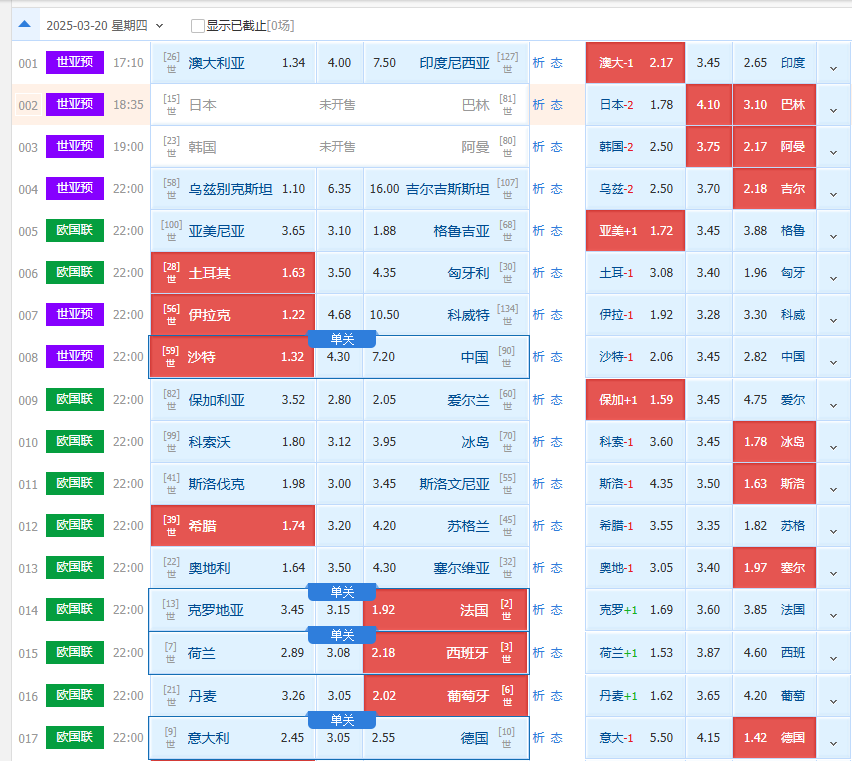
Task: Select draw odds 4.00 in match 001
Action: point(340,63)
